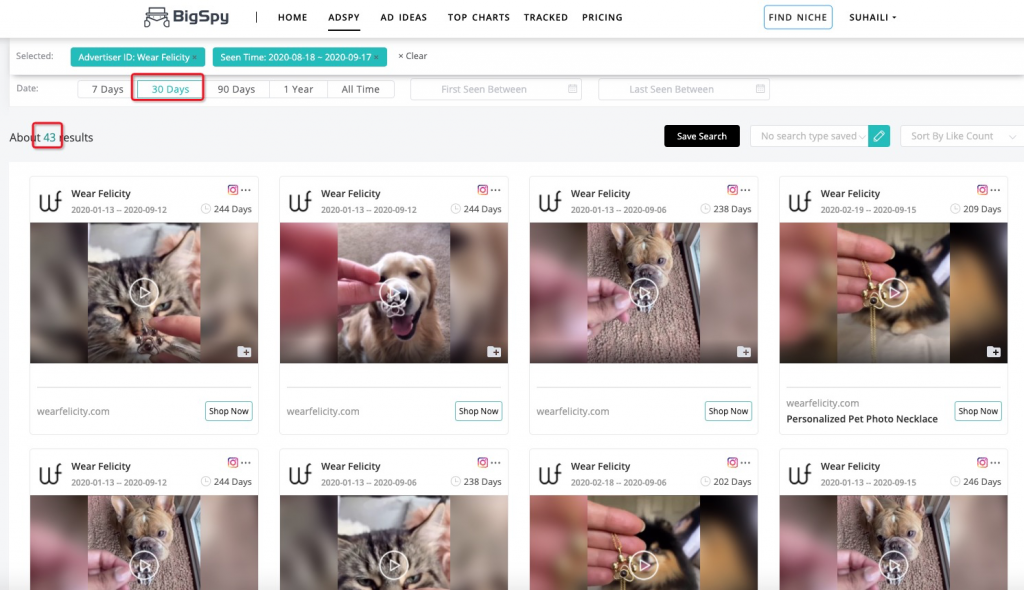Open more options on golden retriever ad
1024x590 pixels.
tap(496, 189)
